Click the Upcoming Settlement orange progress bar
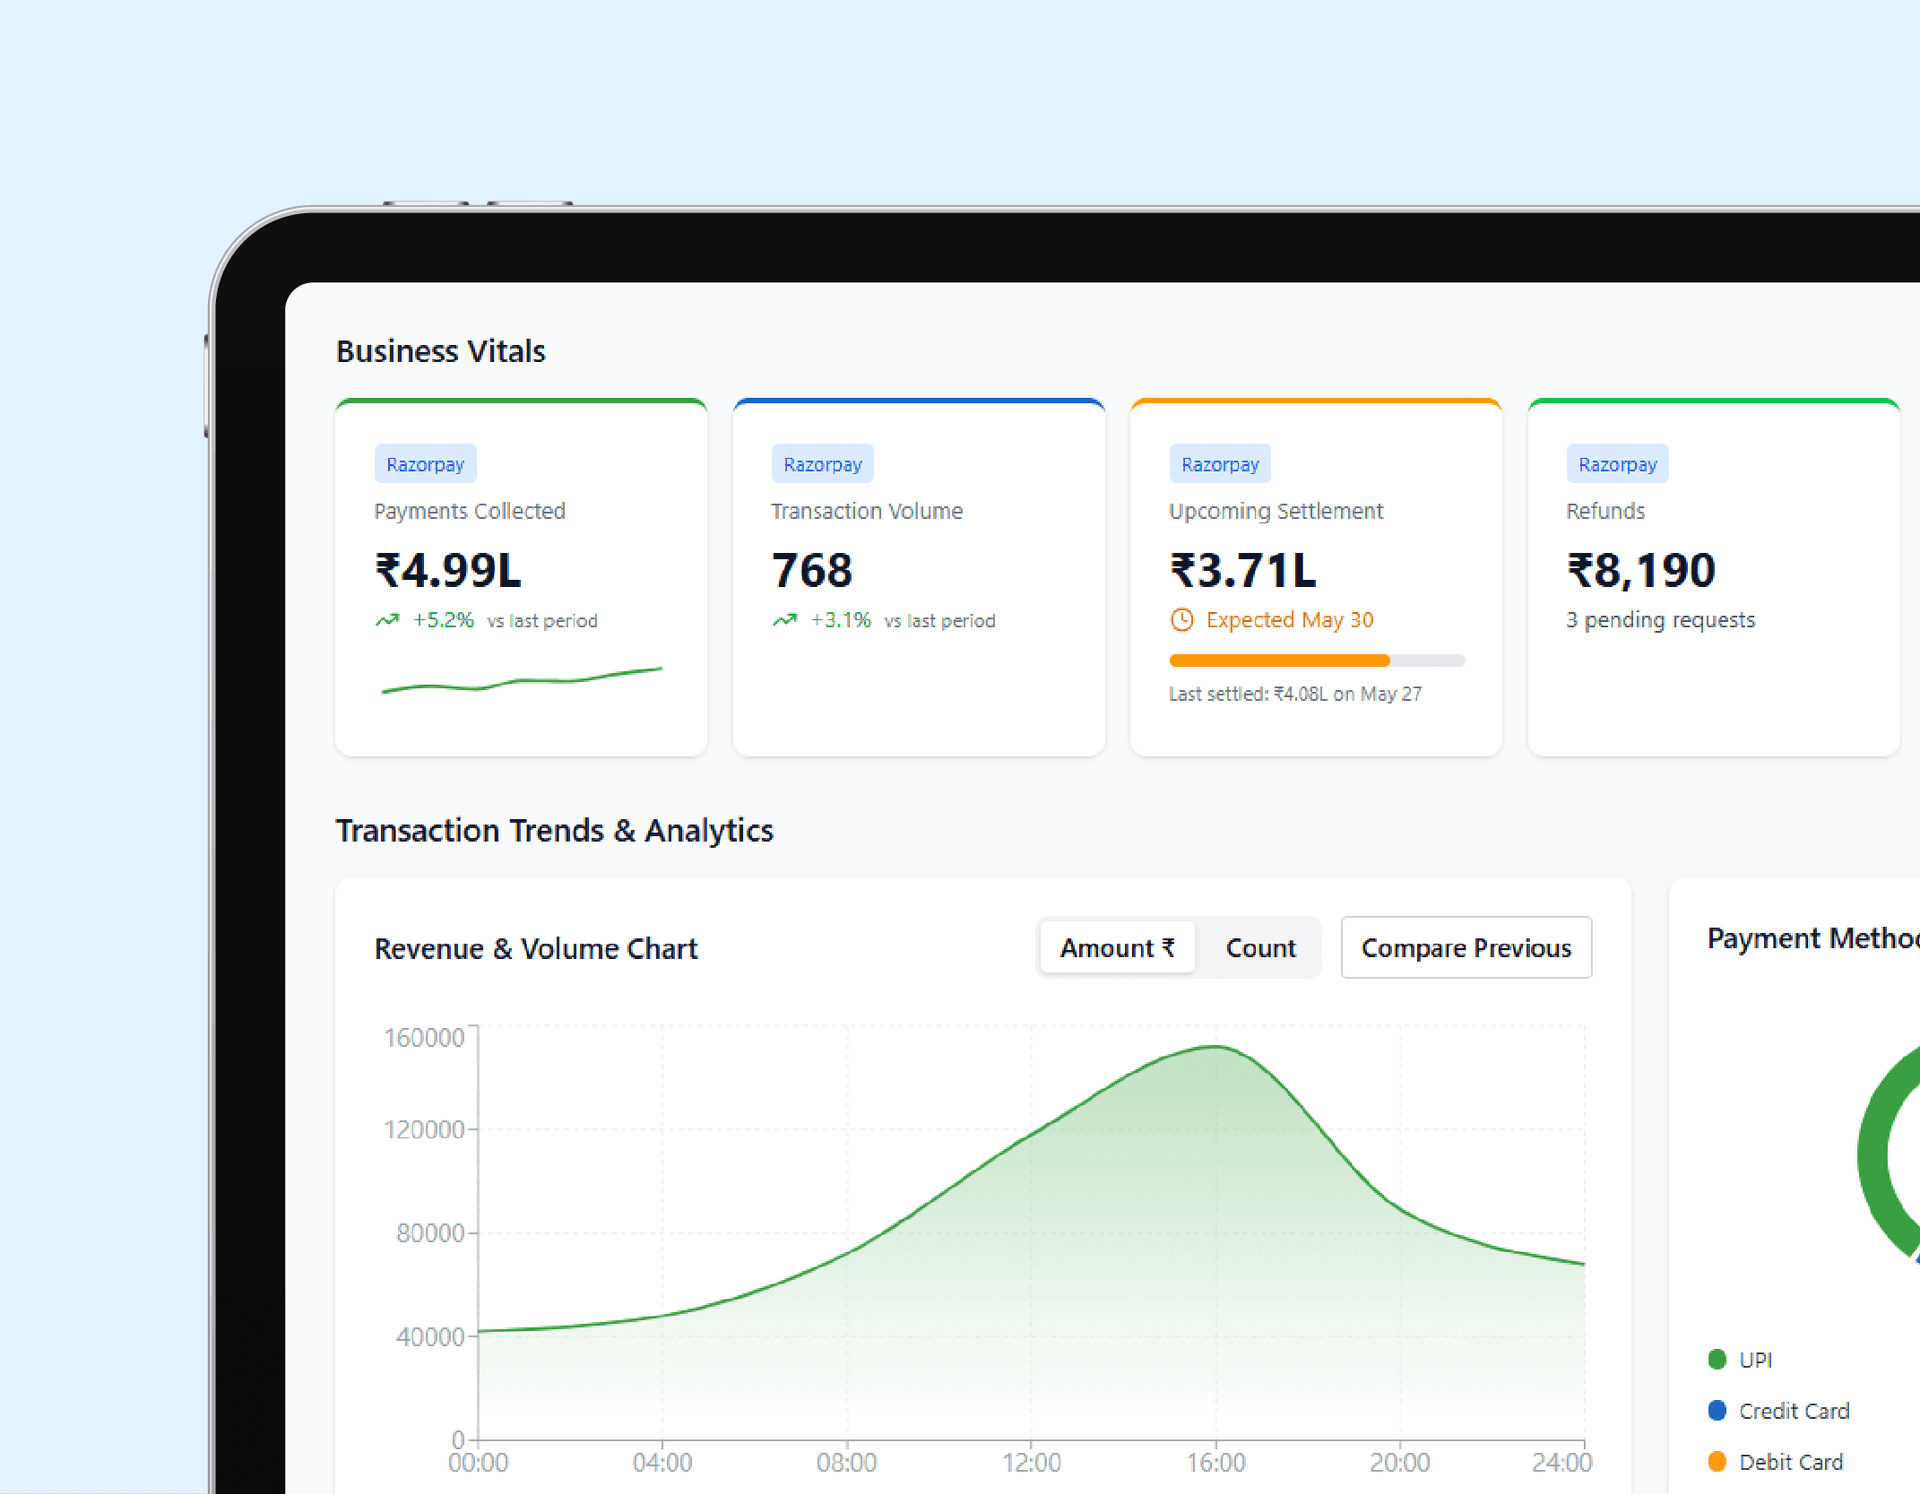Viewport: 1920px width, 1494px height. [1317, 660]
